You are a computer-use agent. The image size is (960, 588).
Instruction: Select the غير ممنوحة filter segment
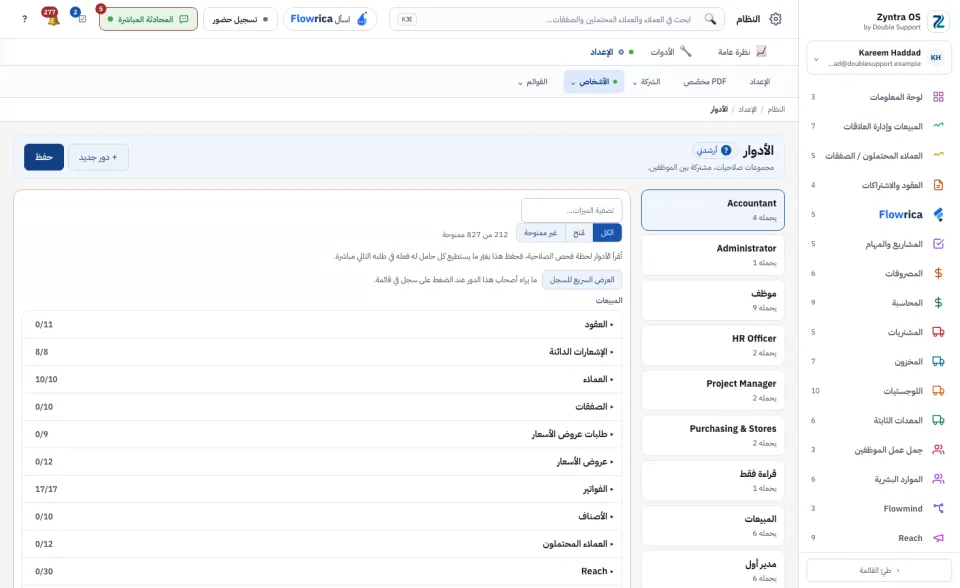click(x=541, y=233)
